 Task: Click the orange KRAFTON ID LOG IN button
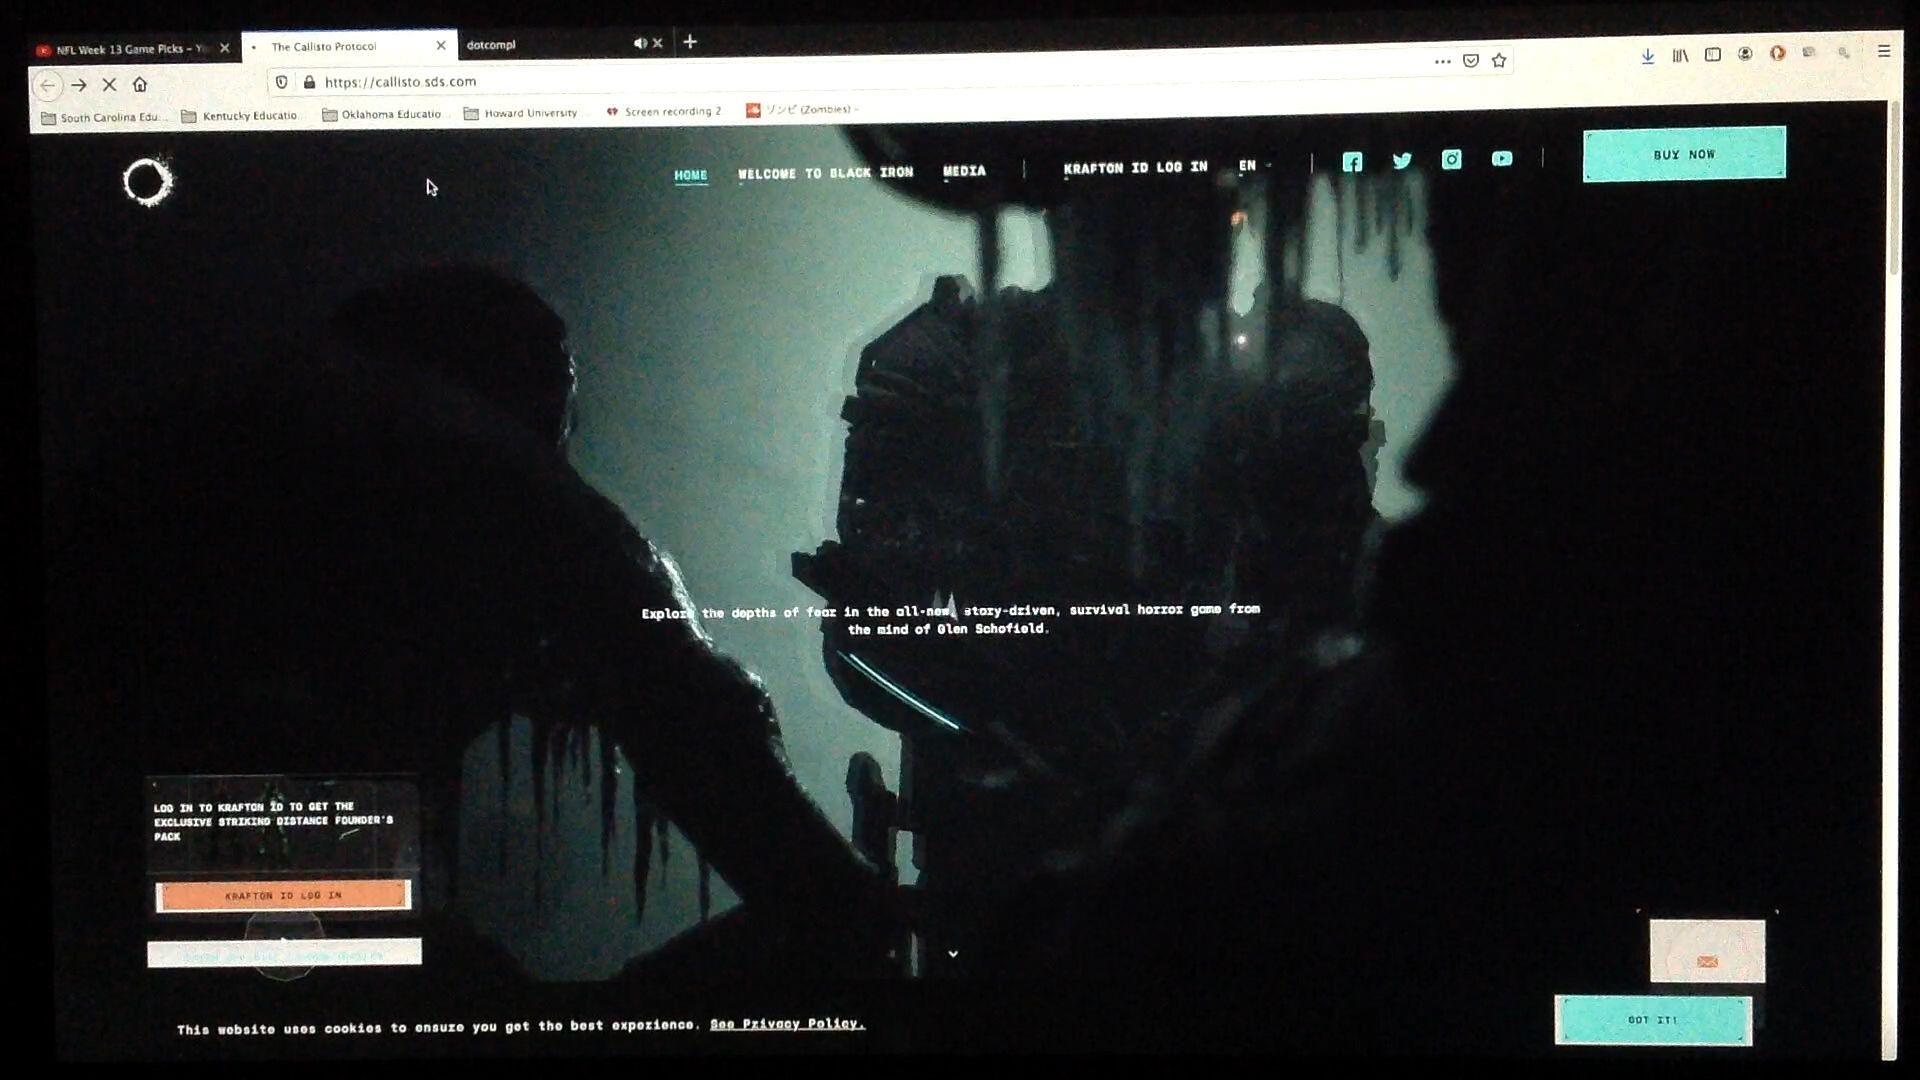click(x=283, y=895)
